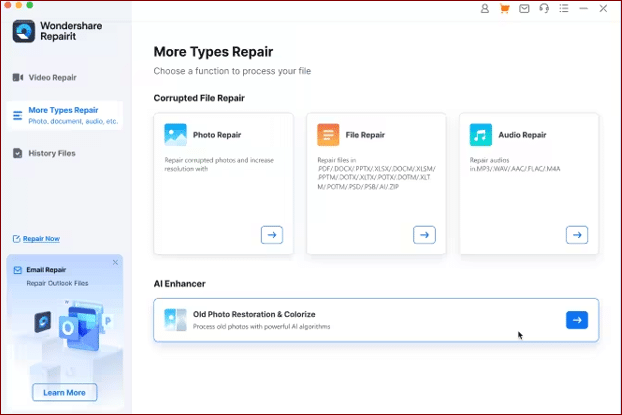
Task: Click the Email Repair envelope icon
Action: pos(17,270)
